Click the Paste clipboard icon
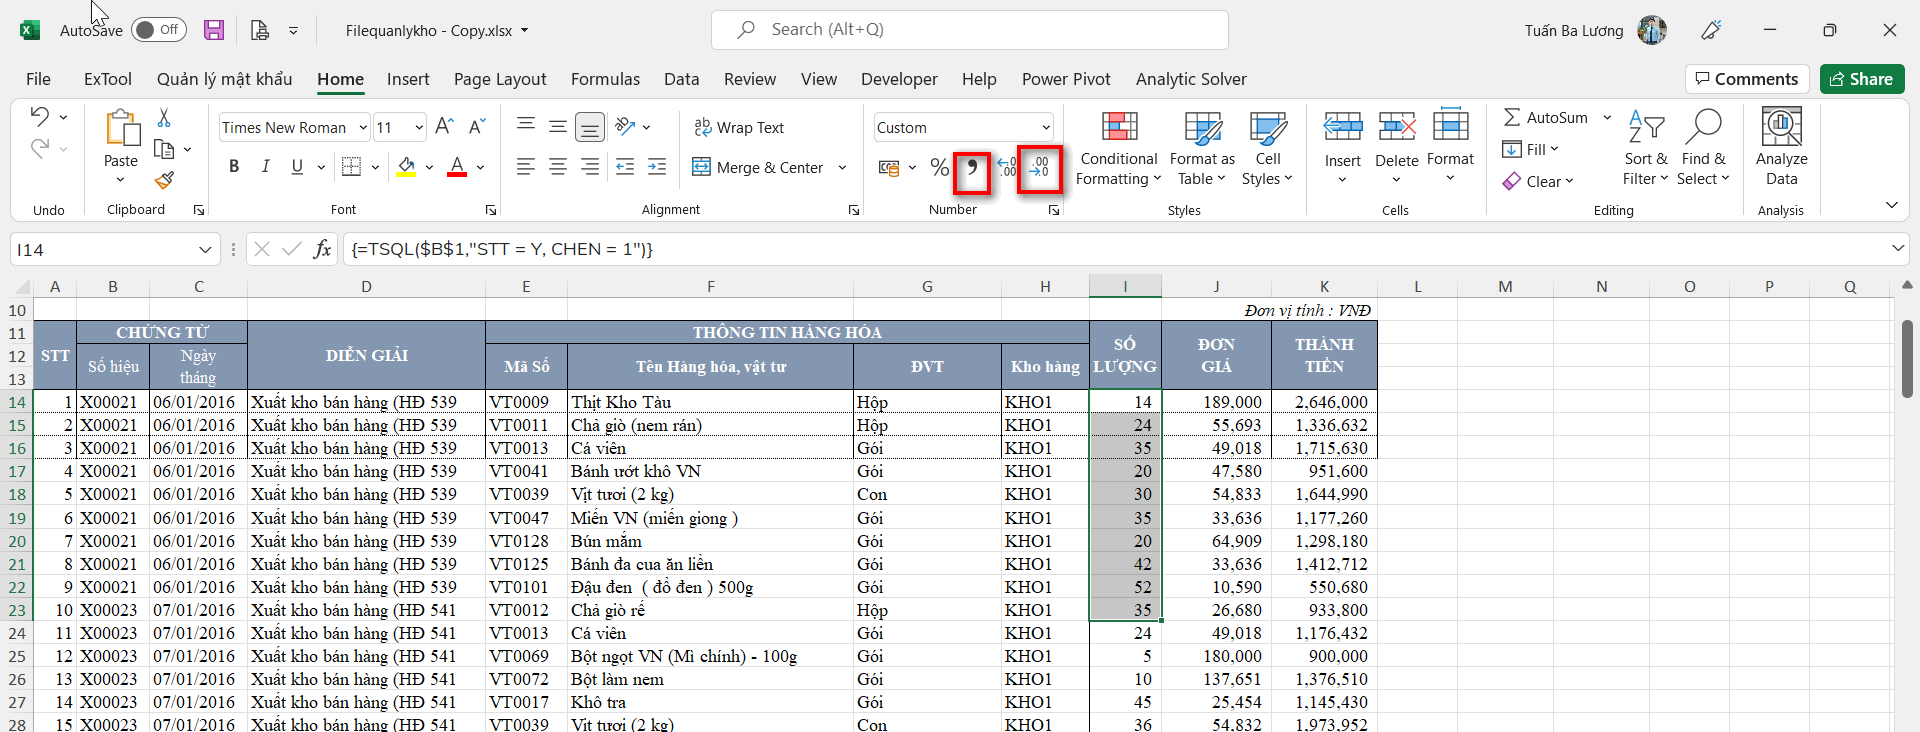This screenshot has height=732, width=1920. point(121,128)
